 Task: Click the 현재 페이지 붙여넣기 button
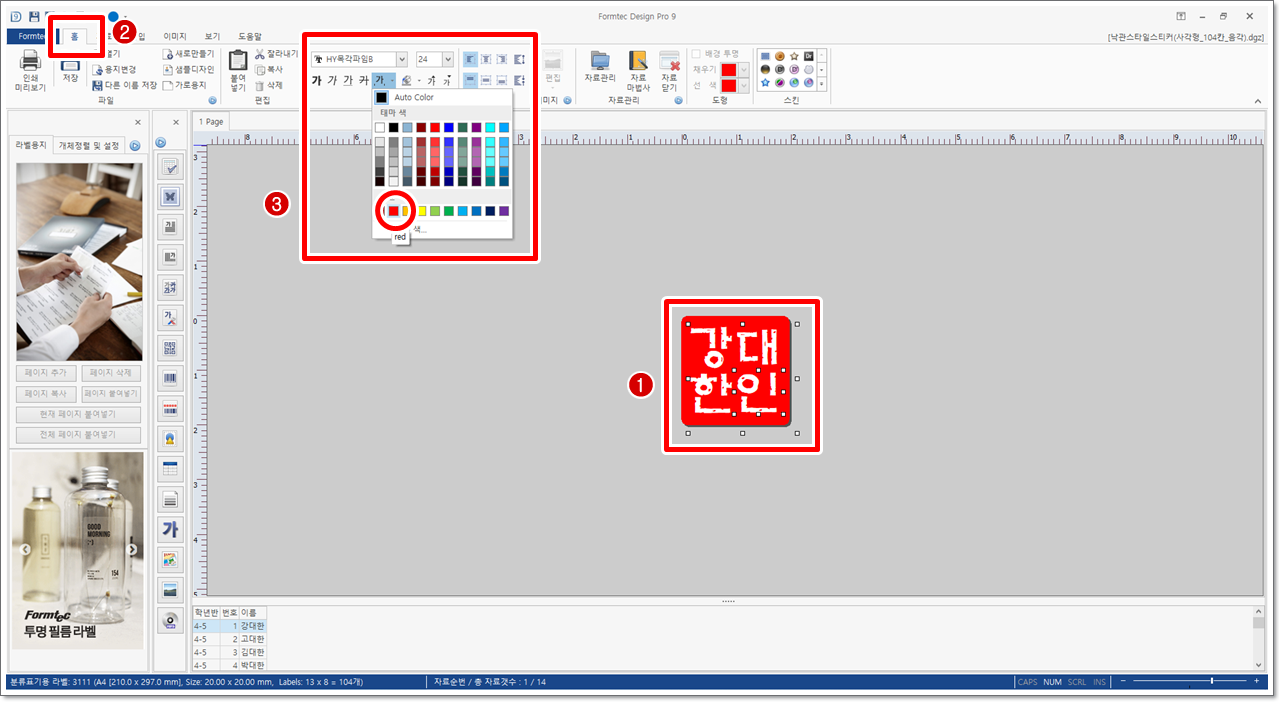[78, 414]
